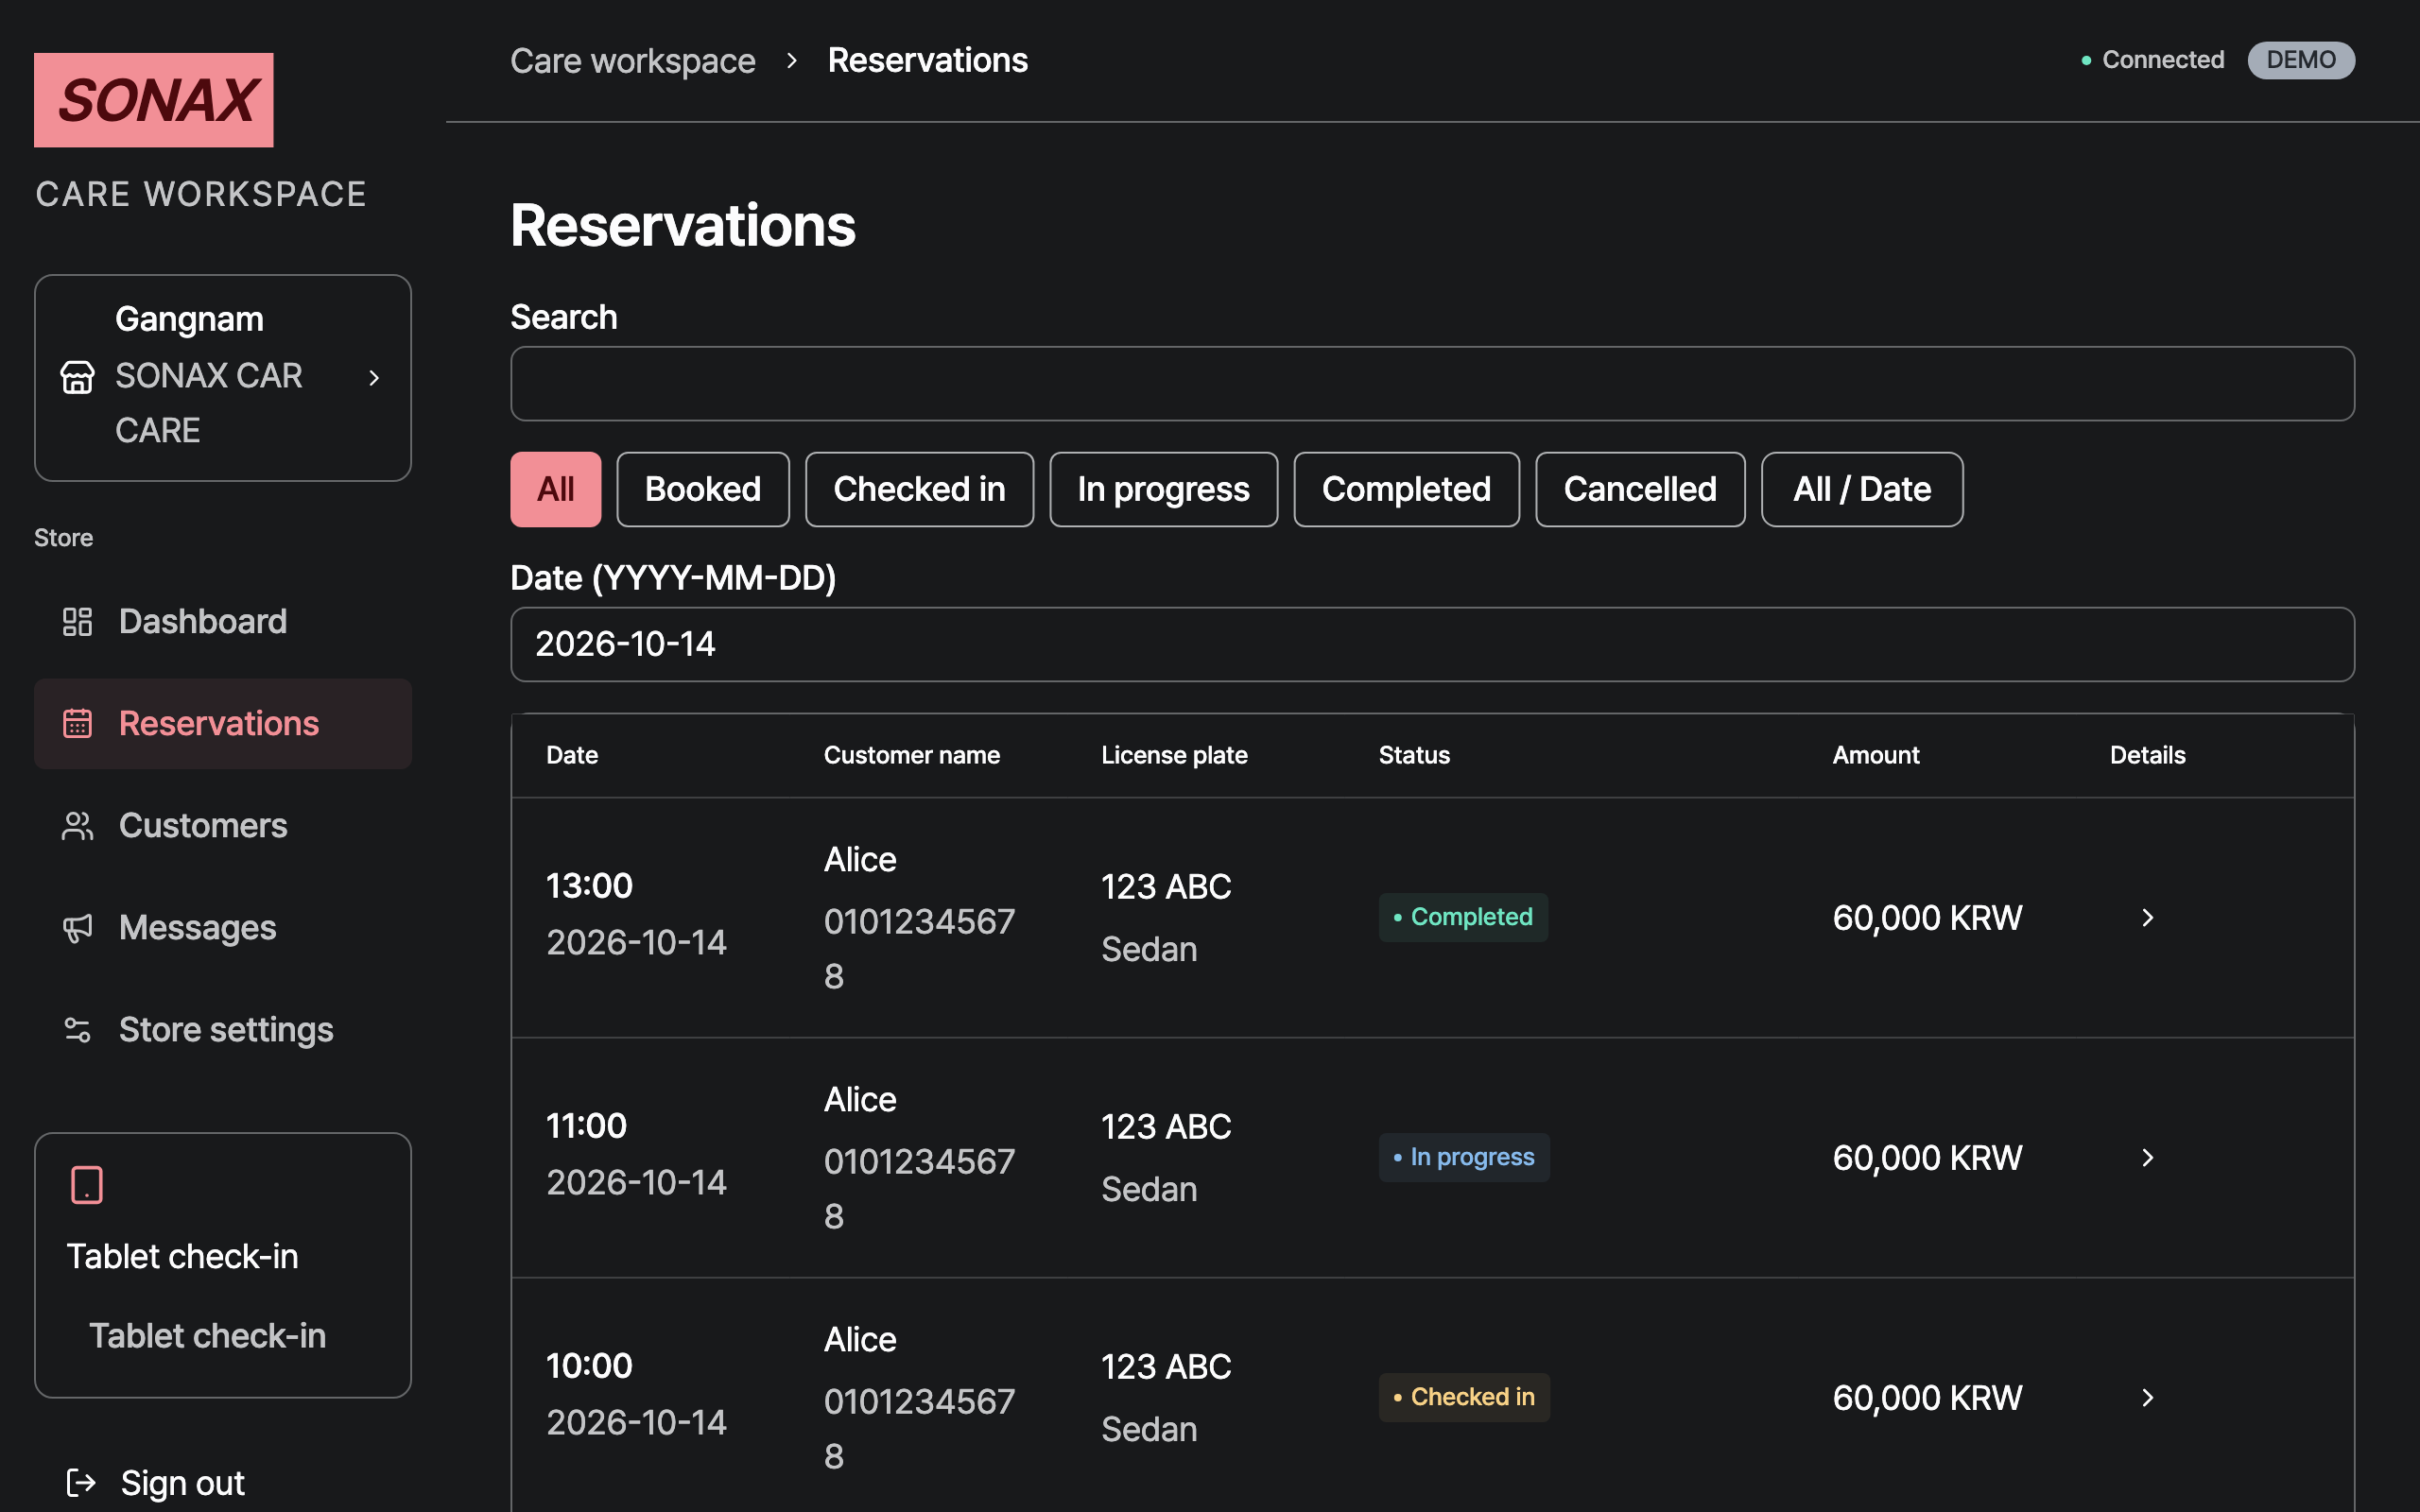Click the In progress status badge

(1464, 1157)
